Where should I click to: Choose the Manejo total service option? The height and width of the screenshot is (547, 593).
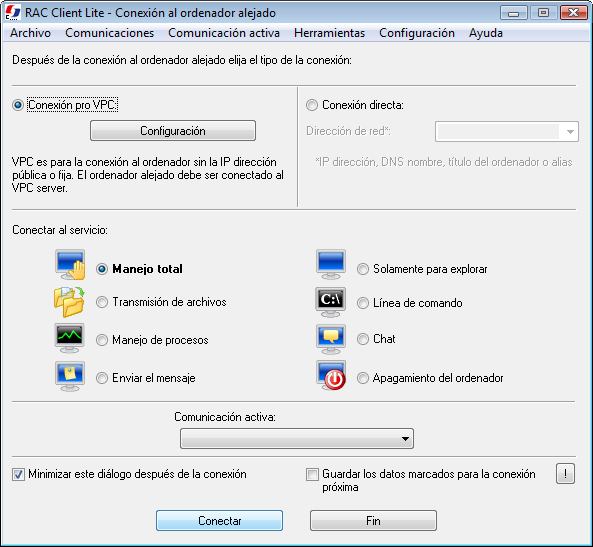(x=102, y=269)
